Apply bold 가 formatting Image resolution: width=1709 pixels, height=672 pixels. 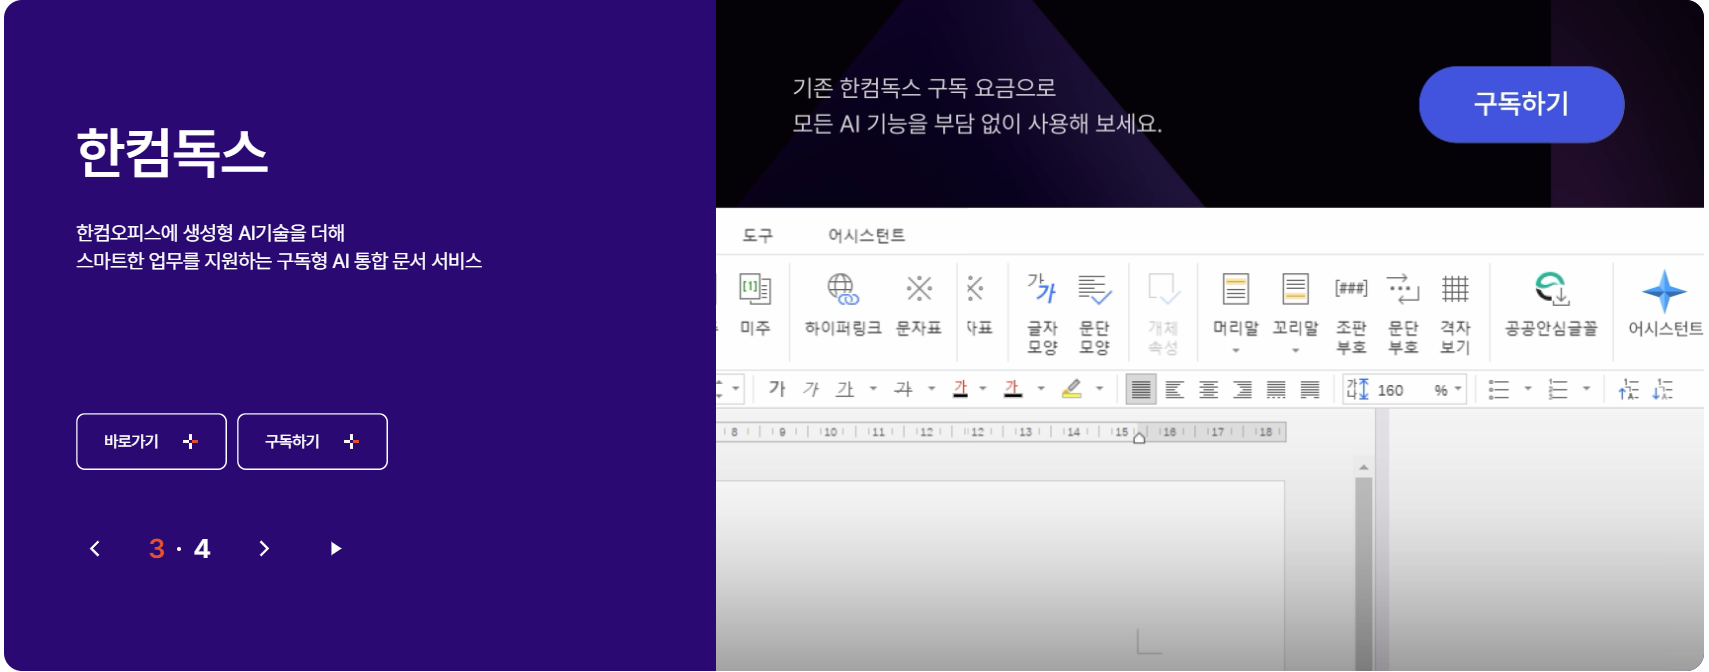pyautogui.click(x=777, y=389)
